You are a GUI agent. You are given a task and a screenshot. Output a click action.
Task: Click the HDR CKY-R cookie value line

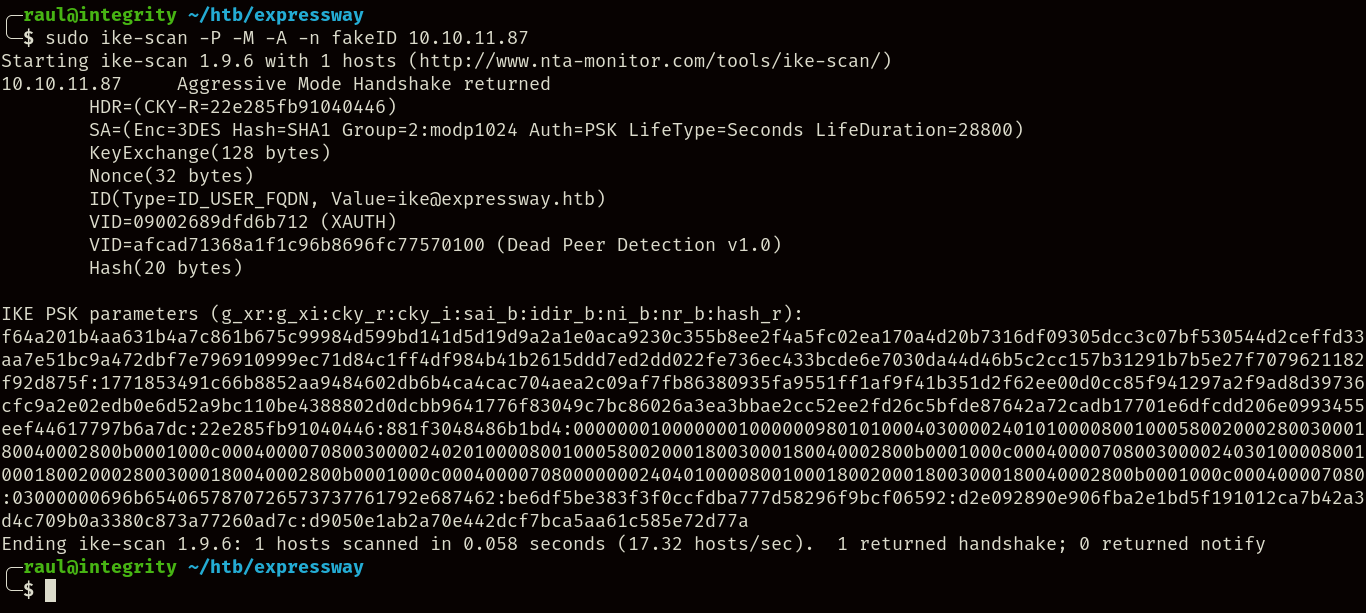point(243,107)
